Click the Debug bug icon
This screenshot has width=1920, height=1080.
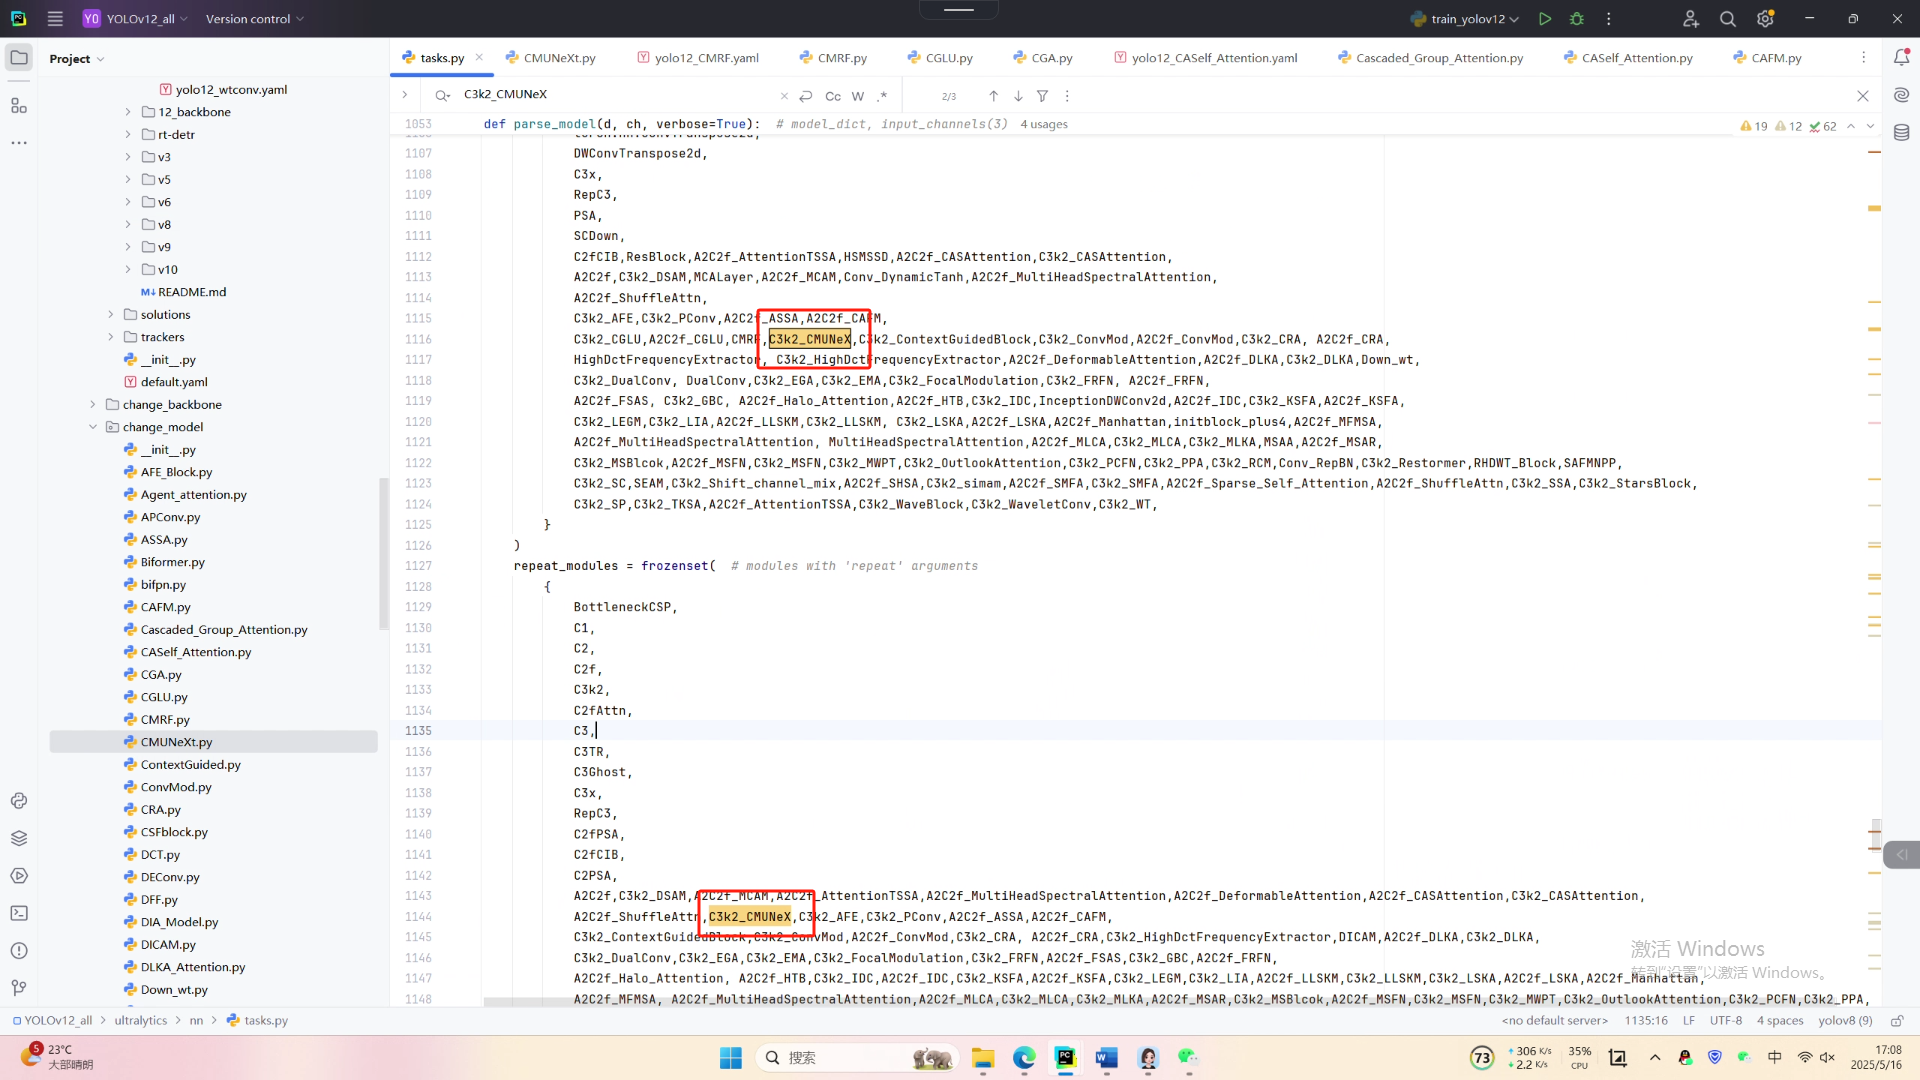pos(1577,19)
